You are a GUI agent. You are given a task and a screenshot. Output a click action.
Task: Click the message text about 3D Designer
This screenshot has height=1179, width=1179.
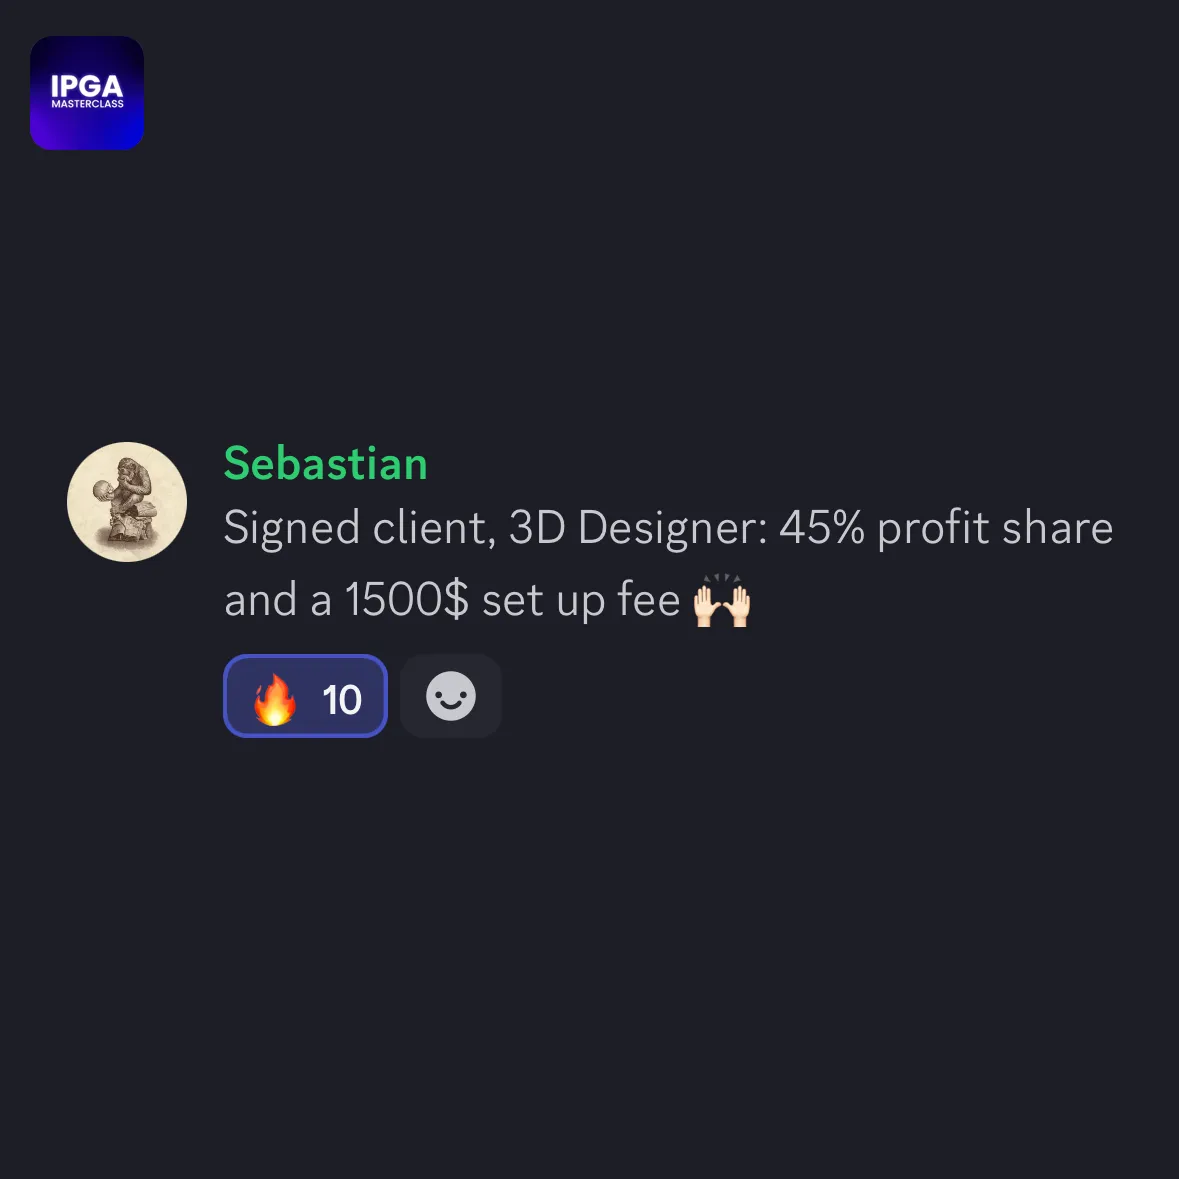[668, 564]
